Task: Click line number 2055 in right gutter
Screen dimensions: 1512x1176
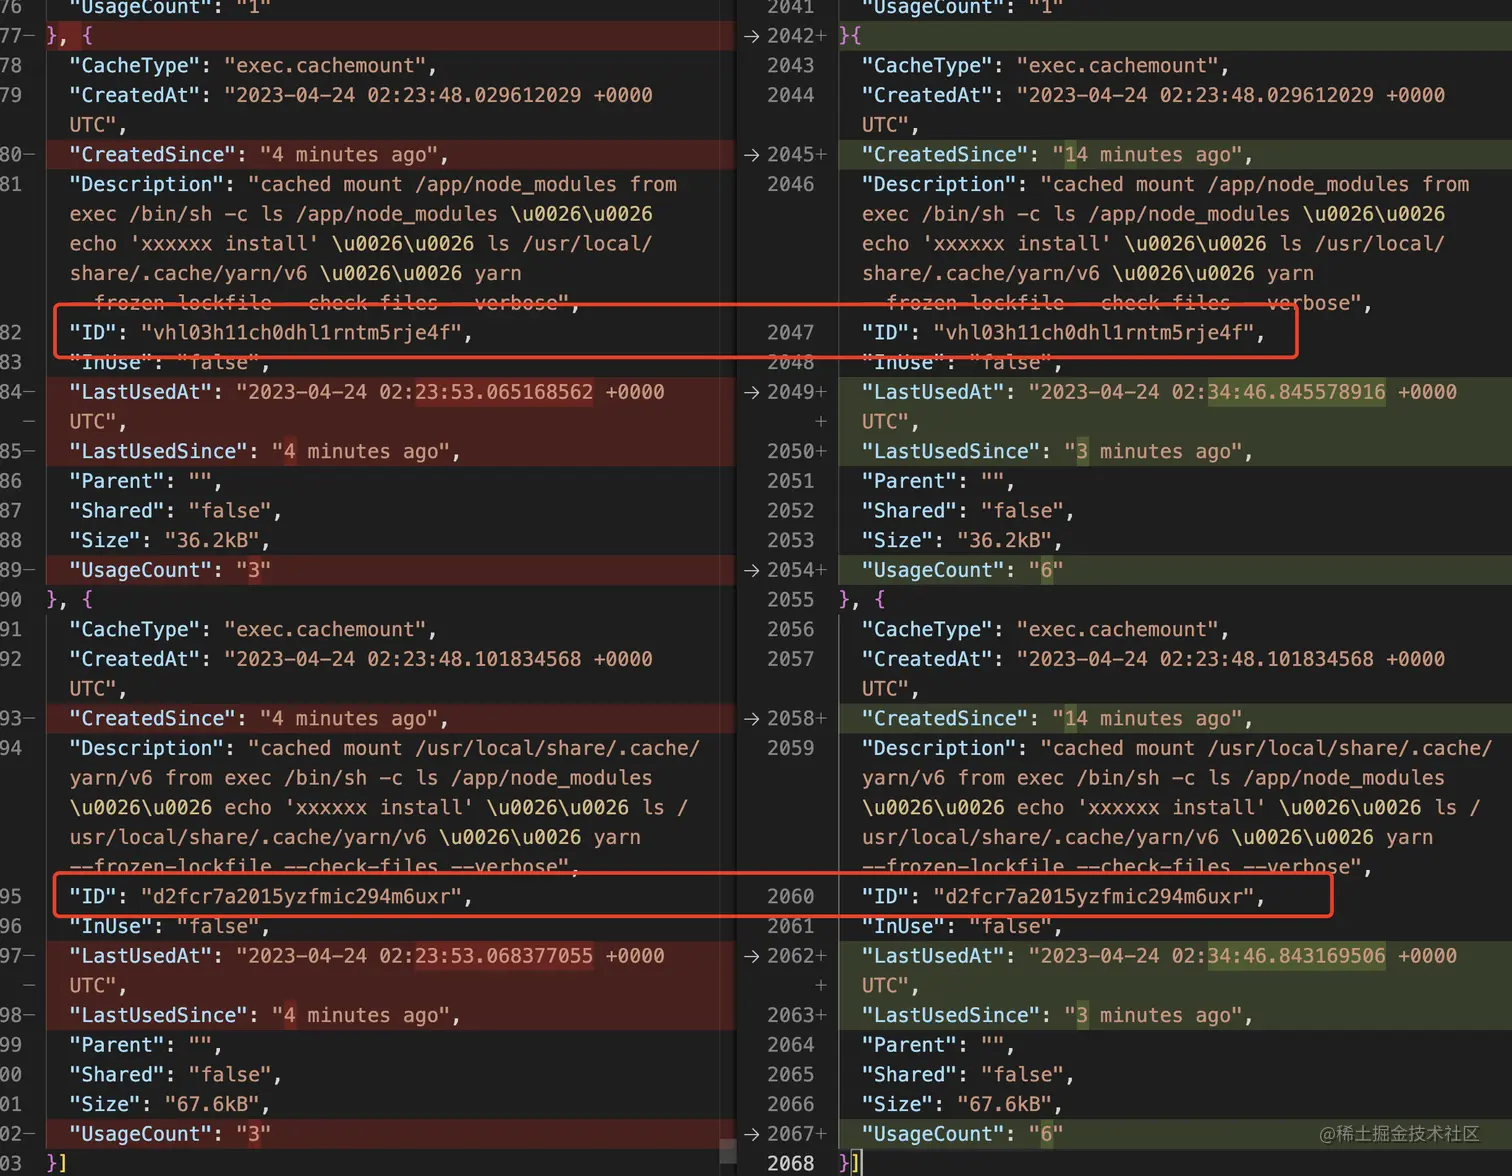Action: tap(790, 600)
